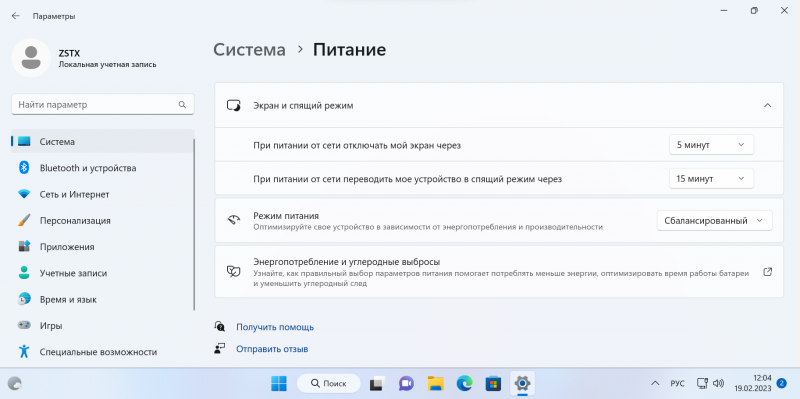The width and height of the screenshot is (800, 399).
Task: Open the Chat app in taskbar
Action: click(407, 383)
